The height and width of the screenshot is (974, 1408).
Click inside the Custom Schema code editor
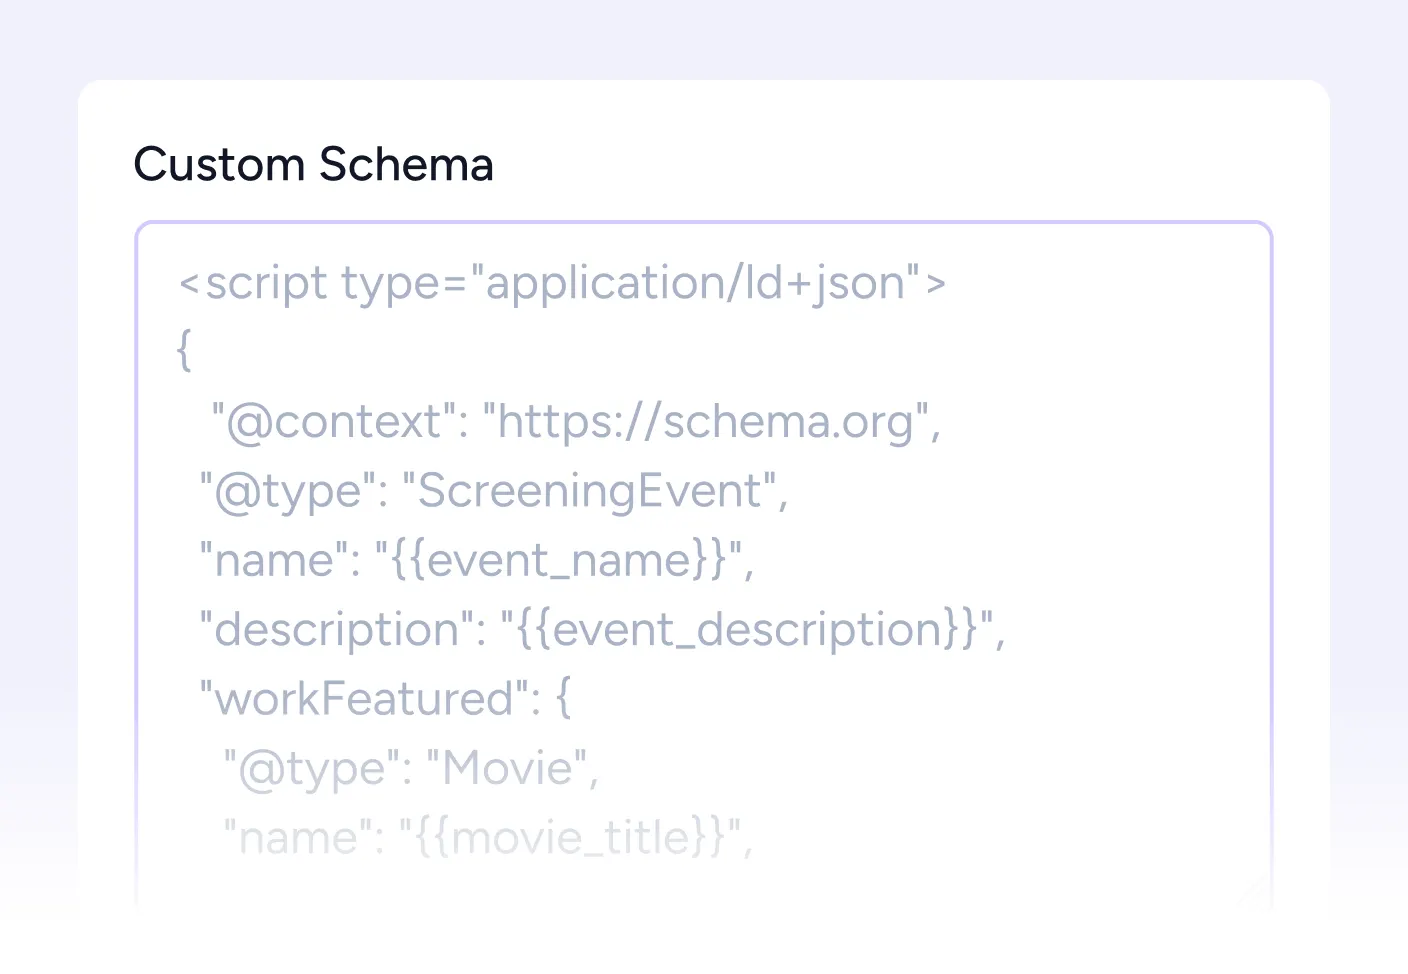[x=700, y=560]
